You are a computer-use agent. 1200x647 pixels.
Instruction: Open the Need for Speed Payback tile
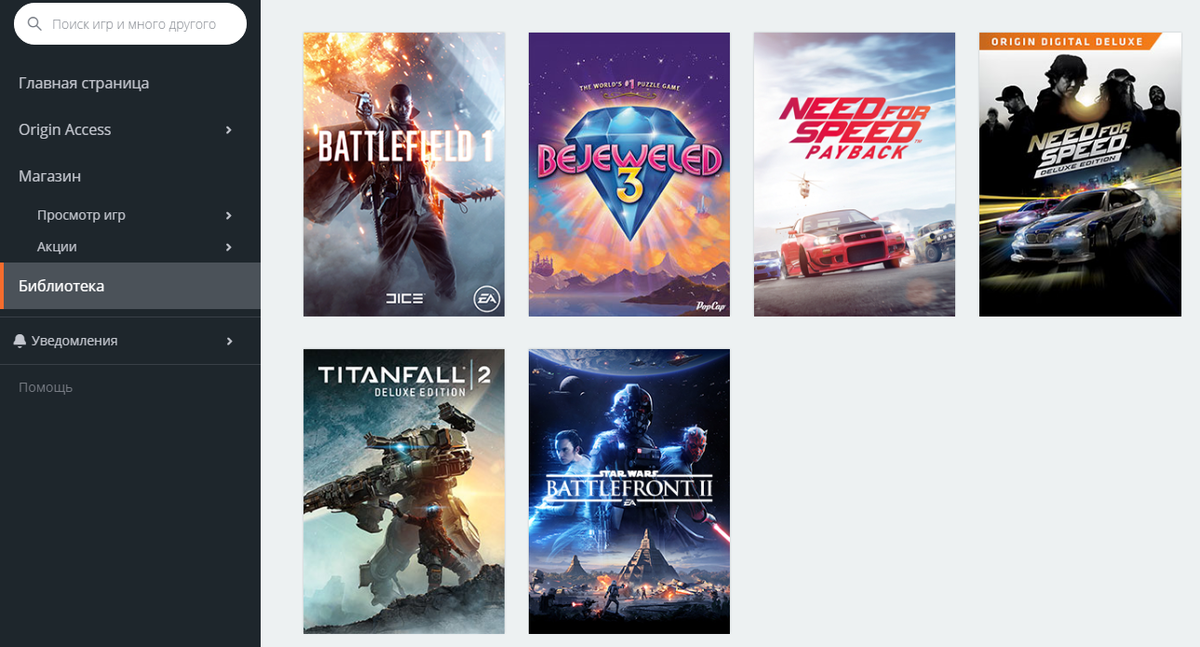(x=854, y=174)
